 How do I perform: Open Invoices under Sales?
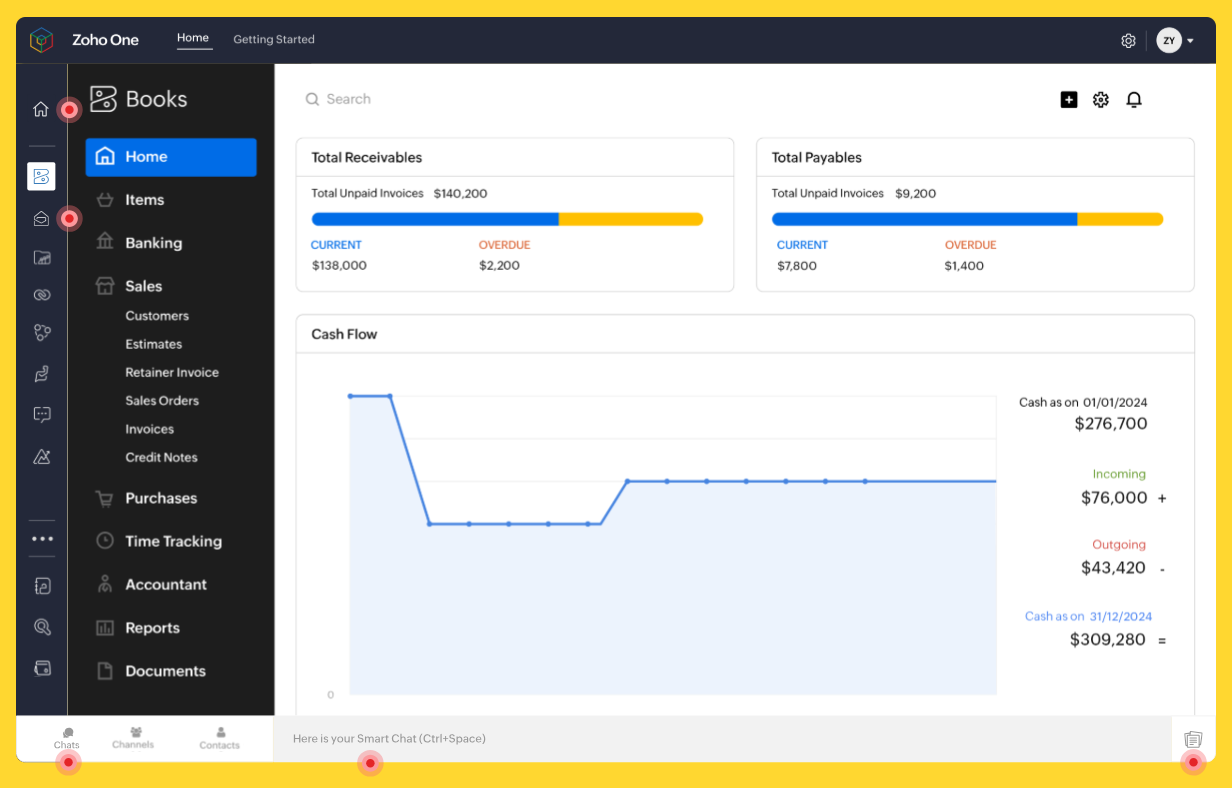click(150, 429)
